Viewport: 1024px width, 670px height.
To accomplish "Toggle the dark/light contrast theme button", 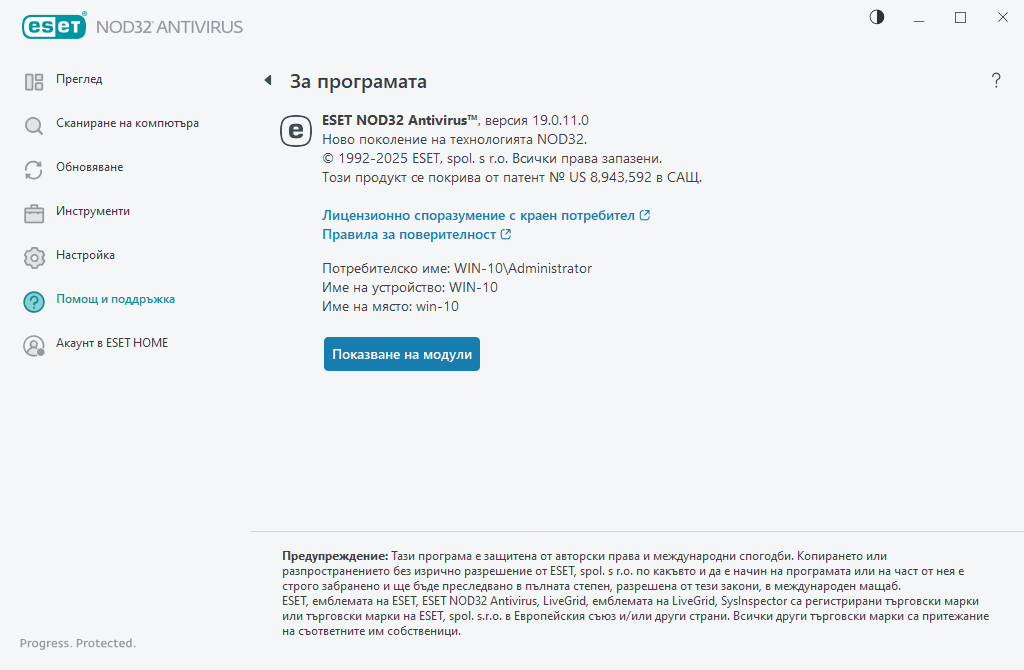I will pyautogui.click(x=877, y=17).
